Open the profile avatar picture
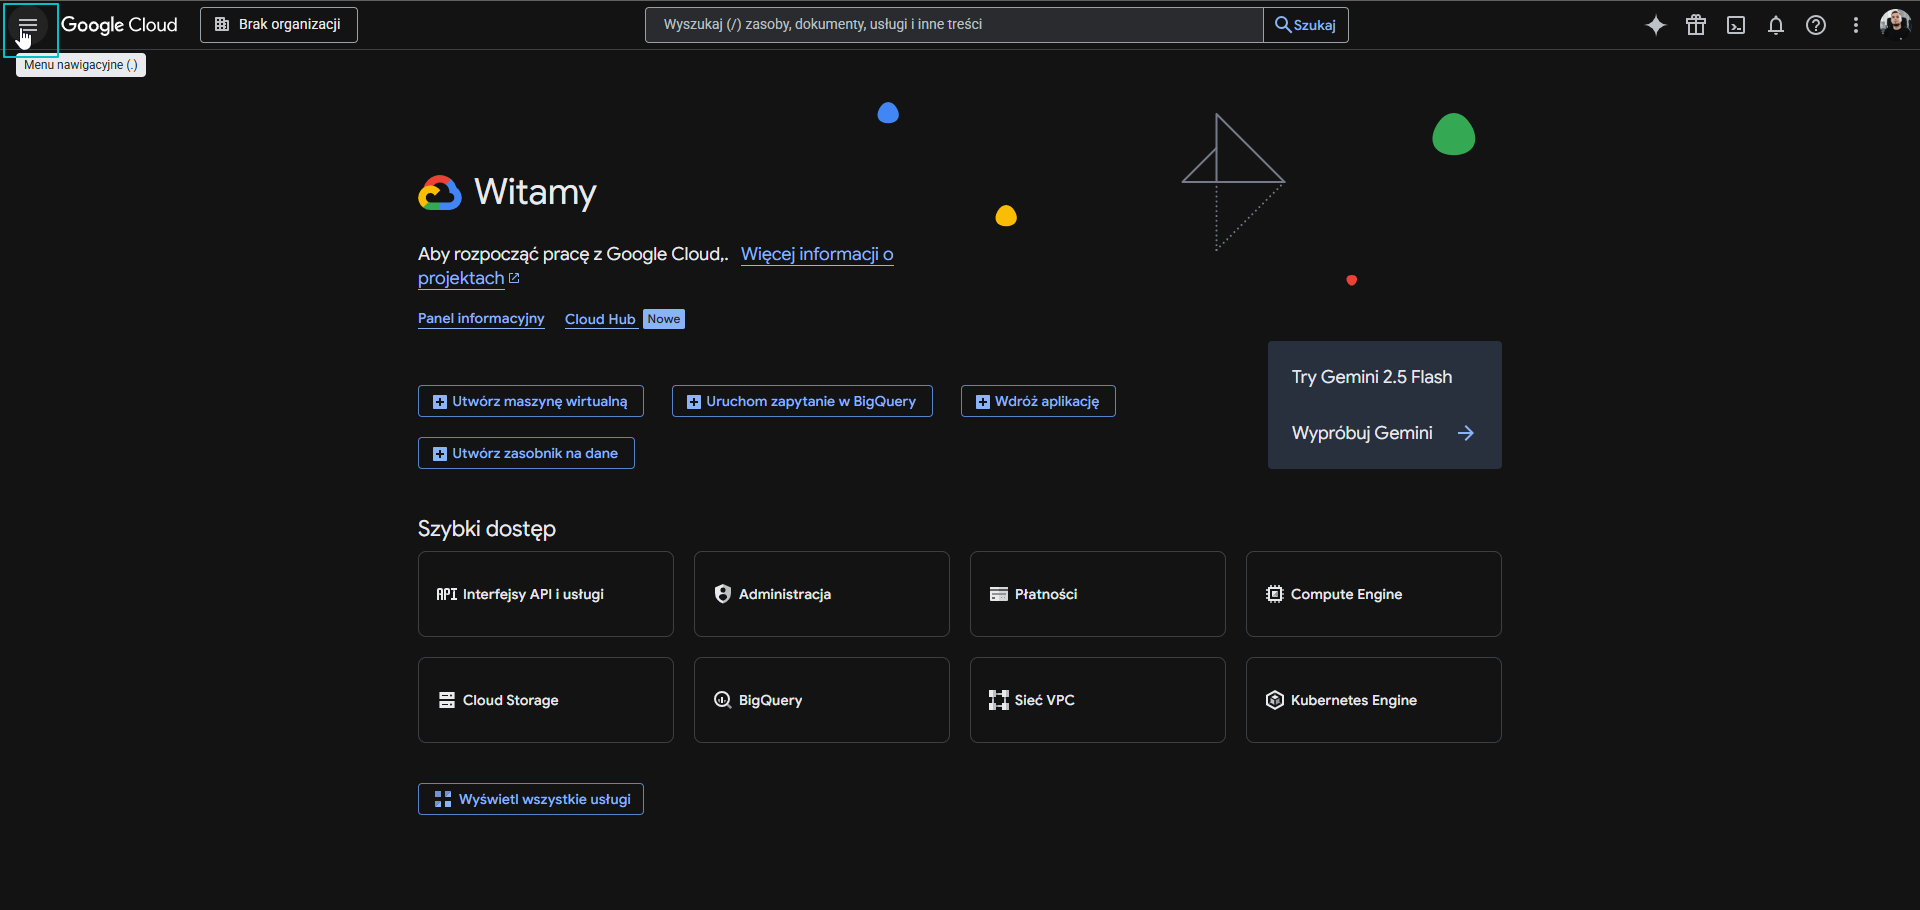Screen dimensions: 1920x910 click(x=1896, y=25)
